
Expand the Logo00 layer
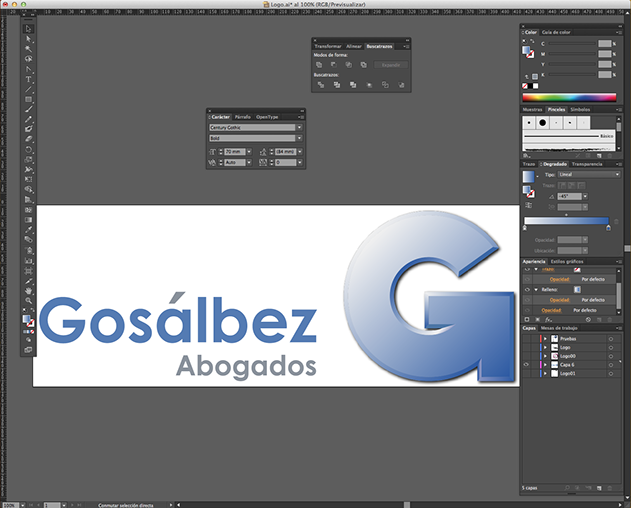coord(545,356)
